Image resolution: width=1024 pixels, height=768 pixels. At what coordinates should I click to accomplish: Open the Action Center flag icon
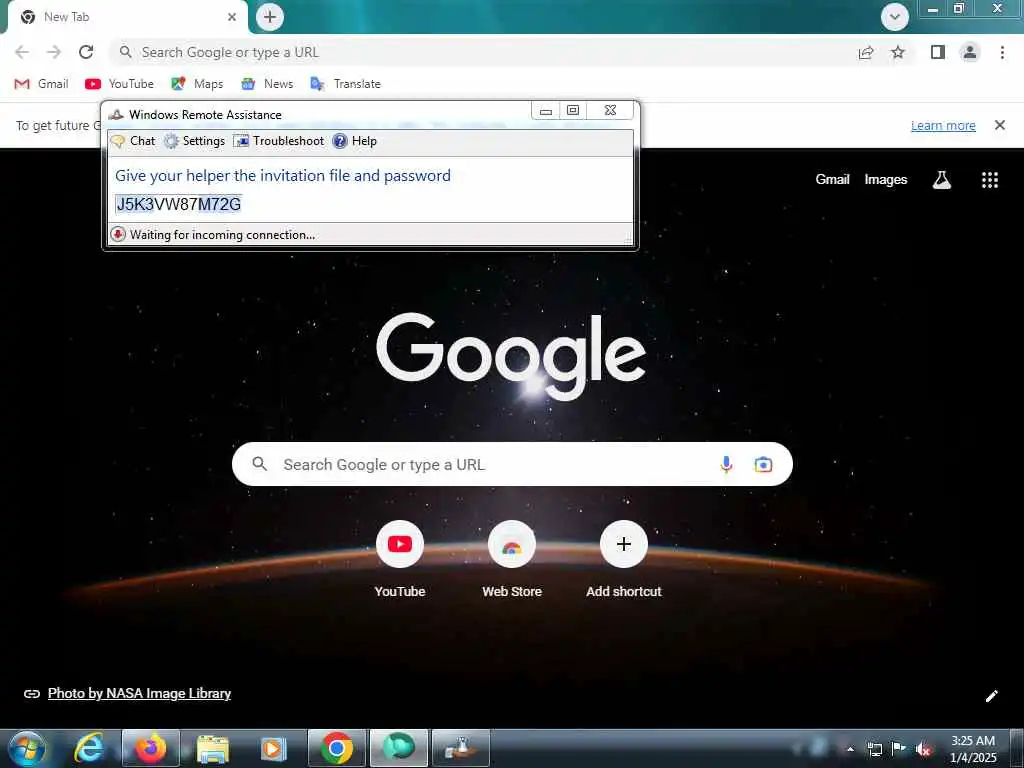[x=899, y=749]
